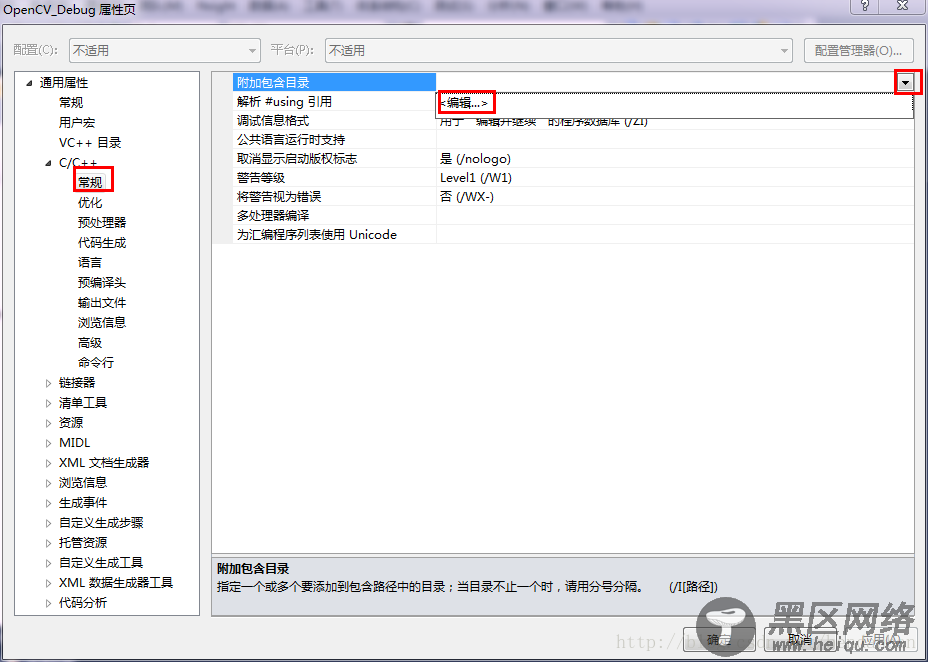Select the 多处理器编译 property
Image resolution: width=928 pixels, height=662 pixels.
[334, 215]
